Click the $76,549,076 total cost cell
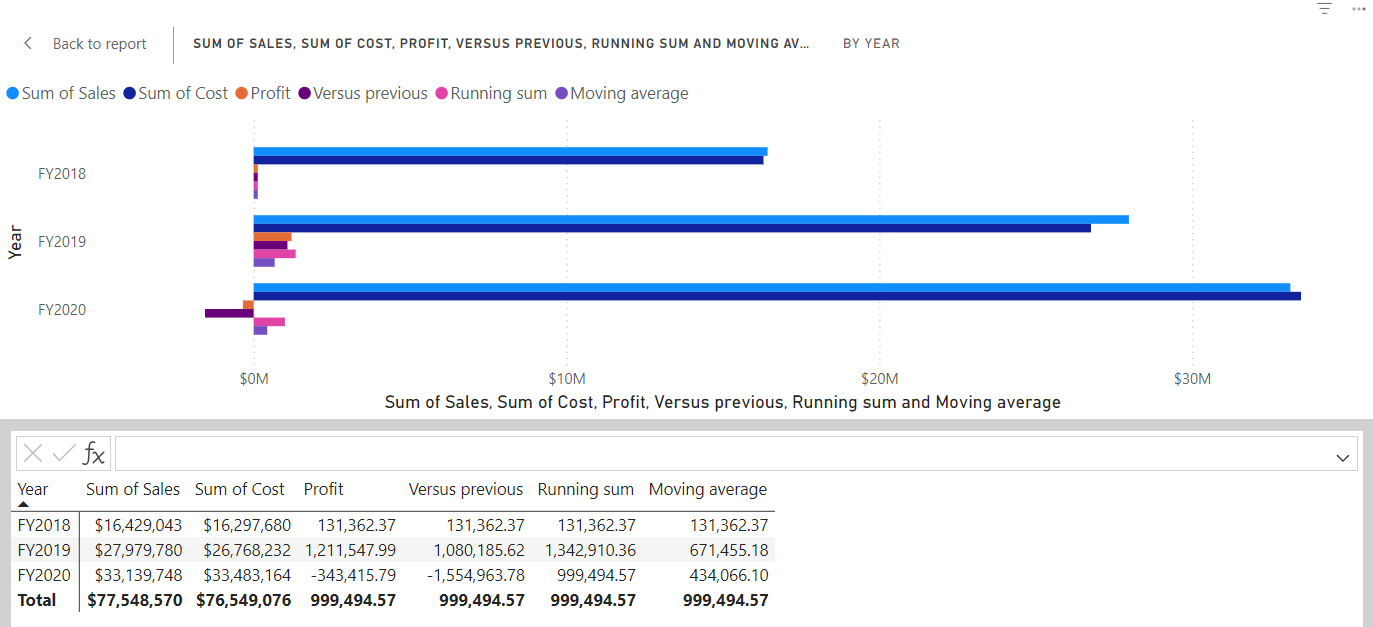This screenshot has height=627, width=1373. tap(244, 600)
